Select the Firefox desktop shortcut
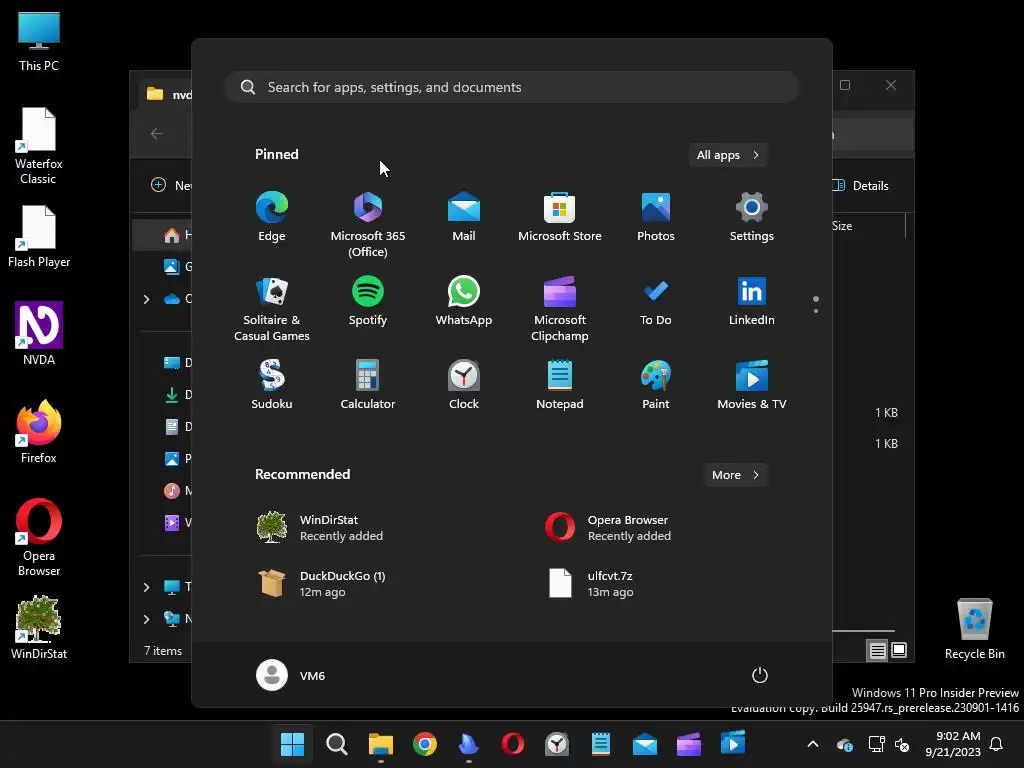1024x768 pixels. tap(39, 431)
